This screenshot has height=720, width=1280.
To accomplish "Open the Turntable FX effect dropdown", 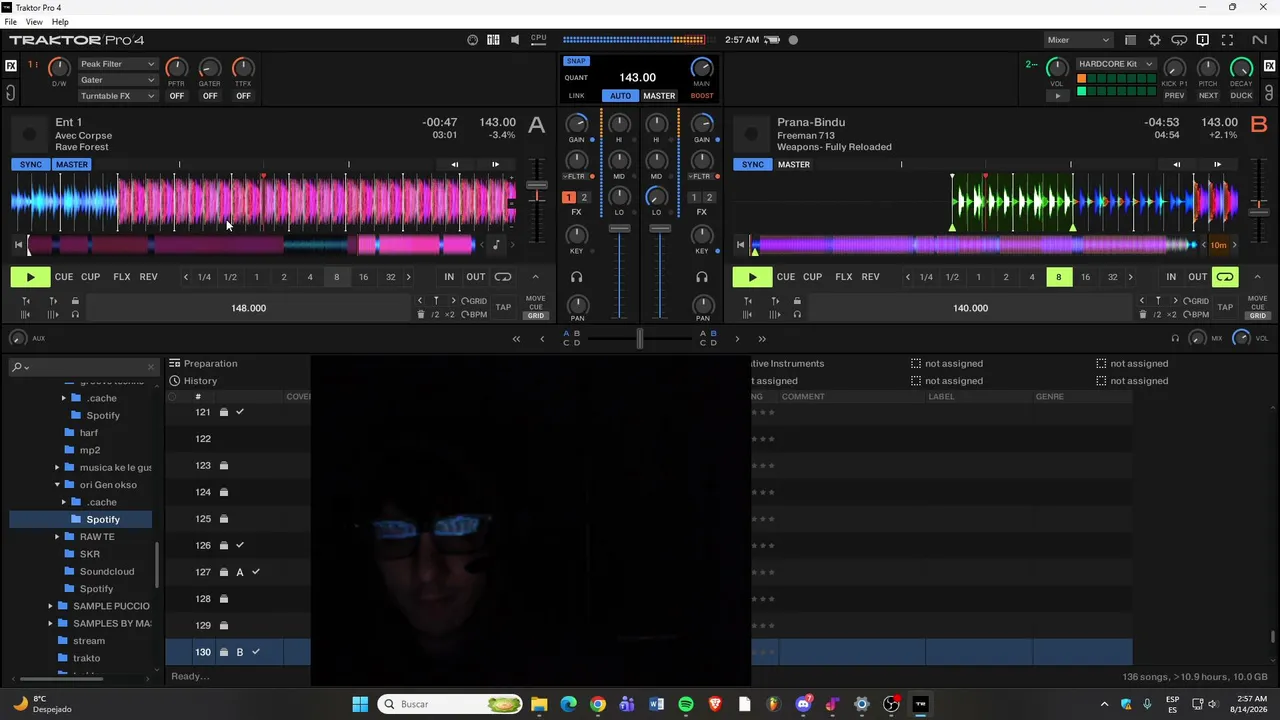I will pos(118,96).
